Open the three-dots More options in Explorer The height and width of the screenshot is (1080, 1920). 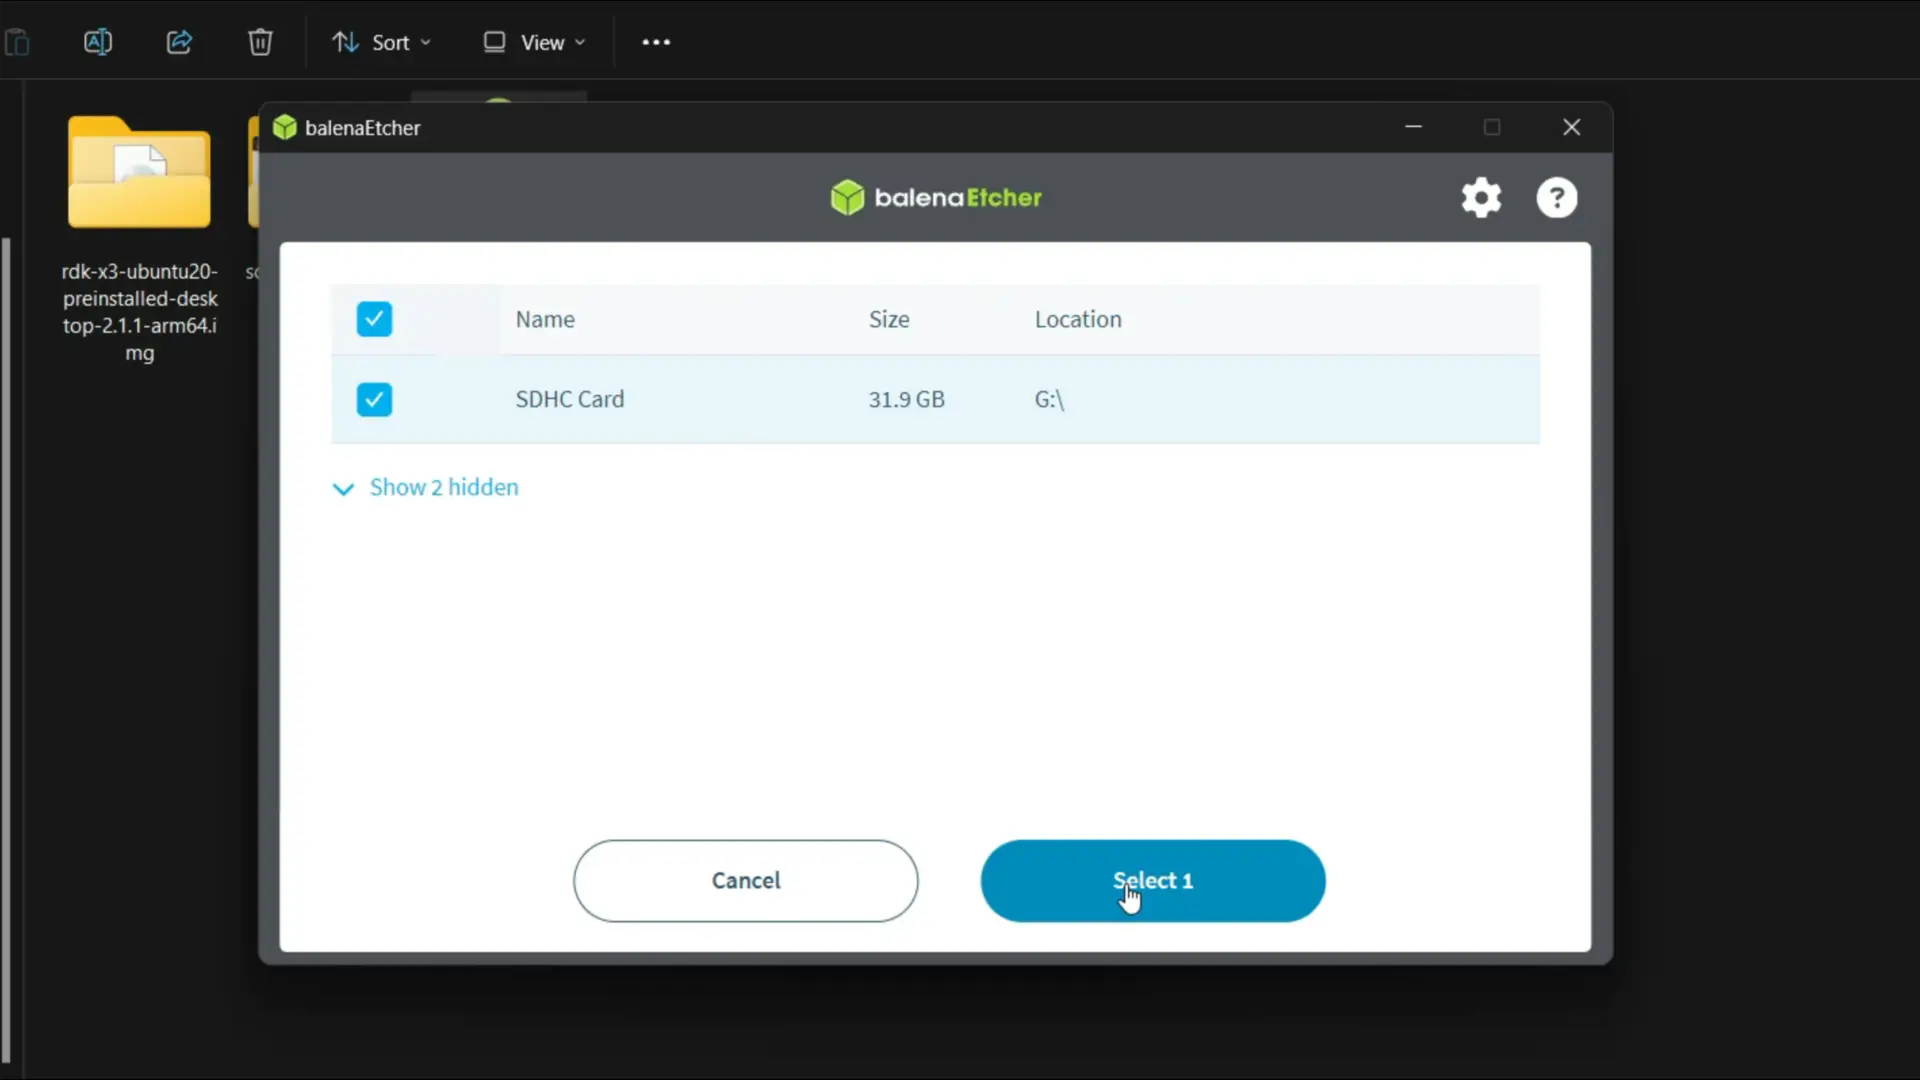pyautogui.click(x=656, y=42)
